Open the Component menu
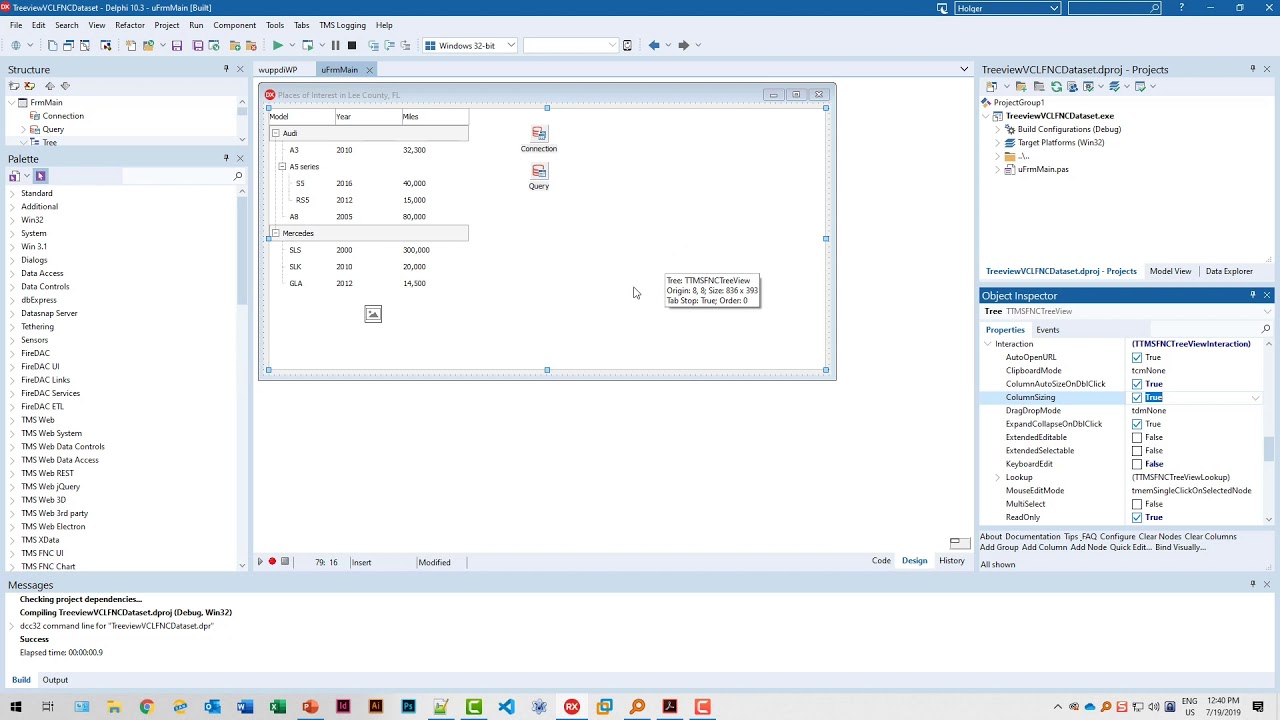Screen dimensions: 1280x720 click(234, 25)
